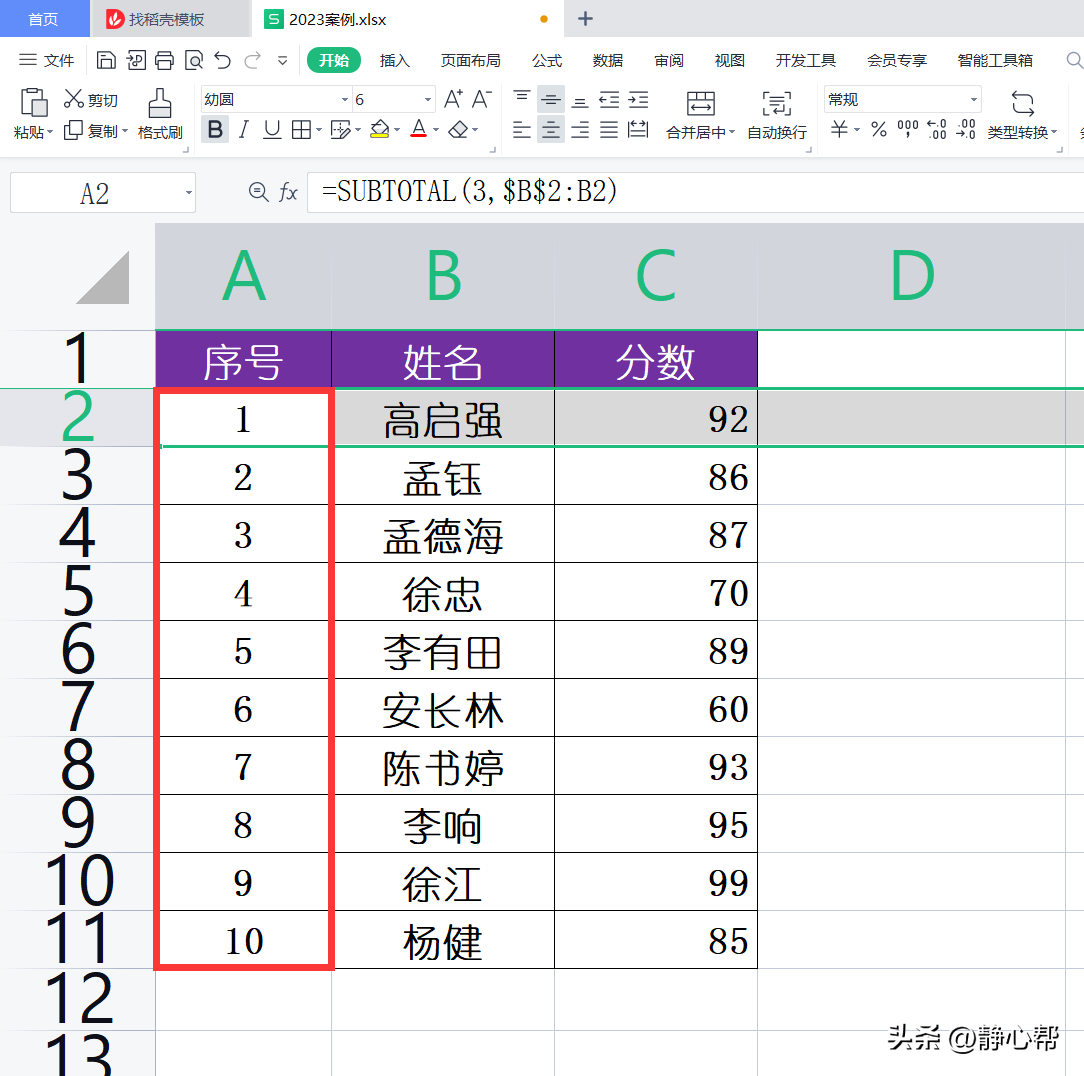This screenshot has height=1076, width=1084.
Task: Copy the selection with 复制
Action: point(95,131)
